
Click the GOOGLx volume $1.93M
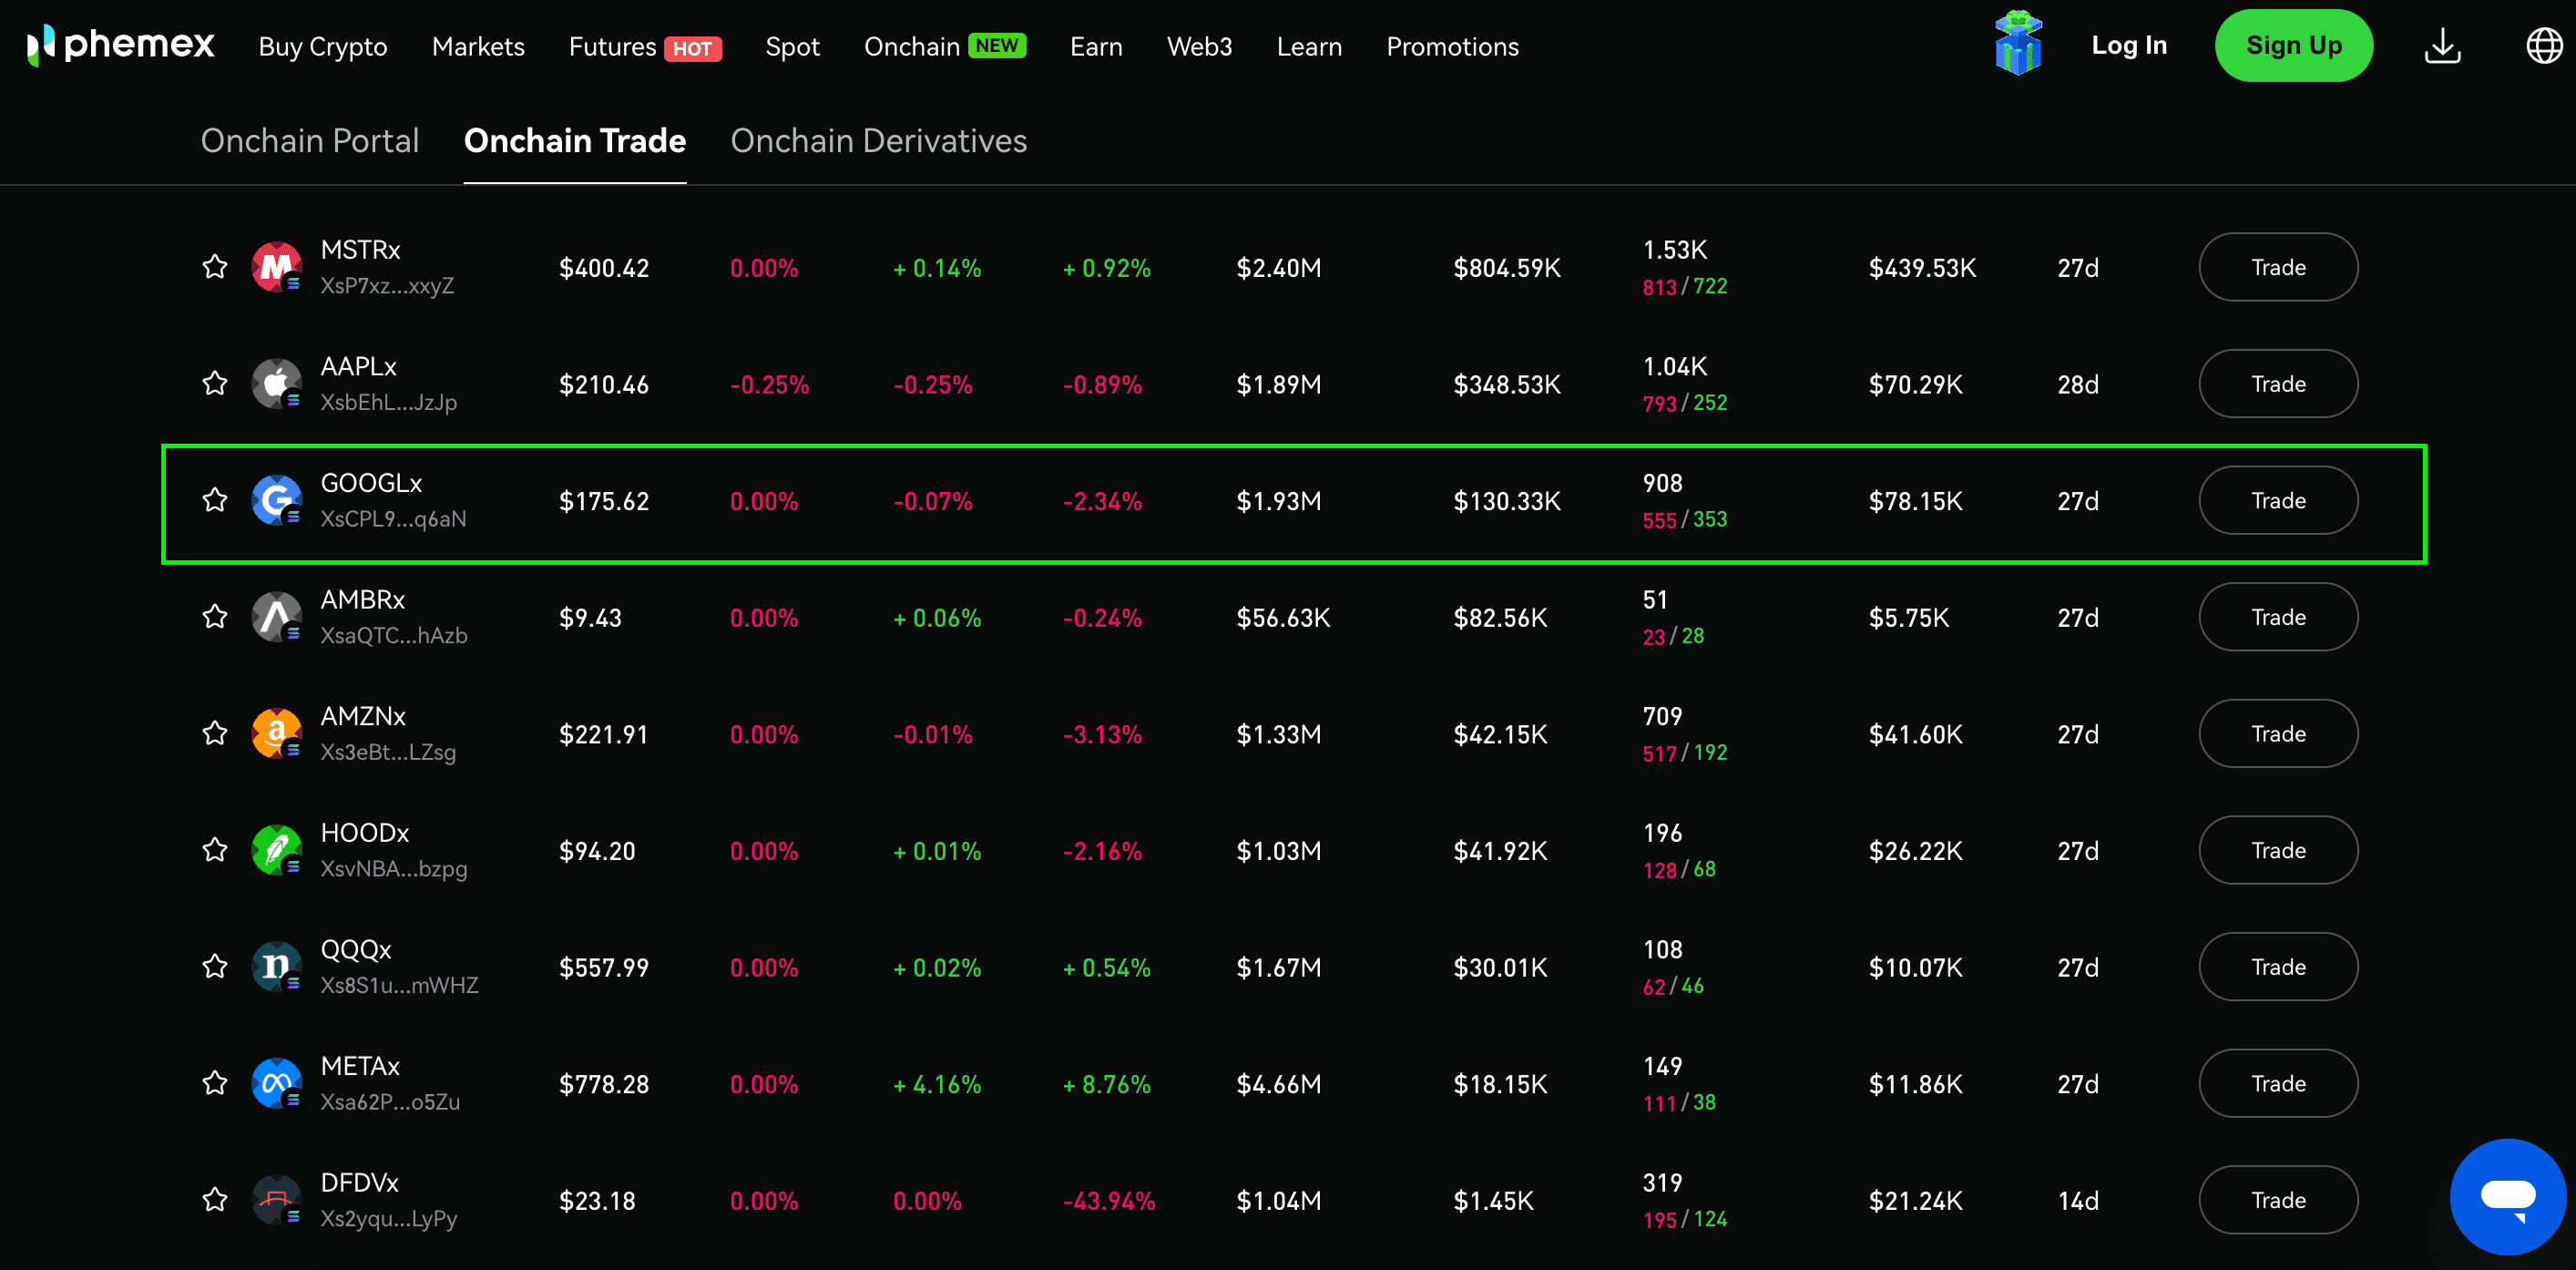(x=1279, y=501)
